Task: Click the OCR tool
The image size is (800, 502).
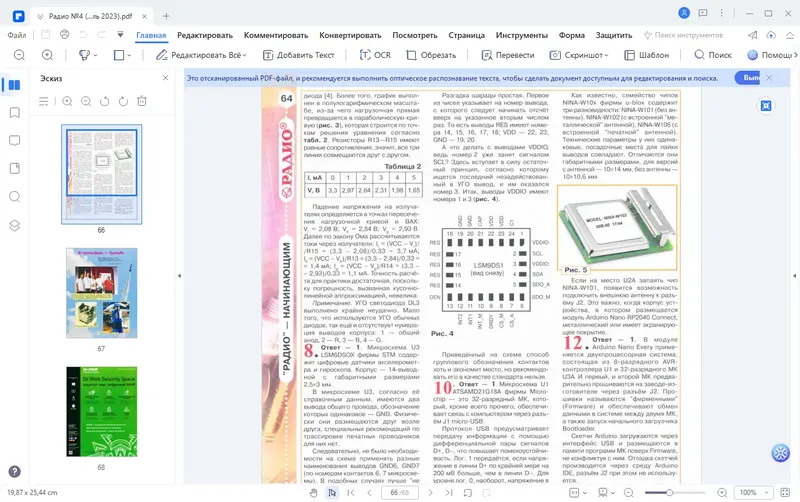Action: (375, 55)
